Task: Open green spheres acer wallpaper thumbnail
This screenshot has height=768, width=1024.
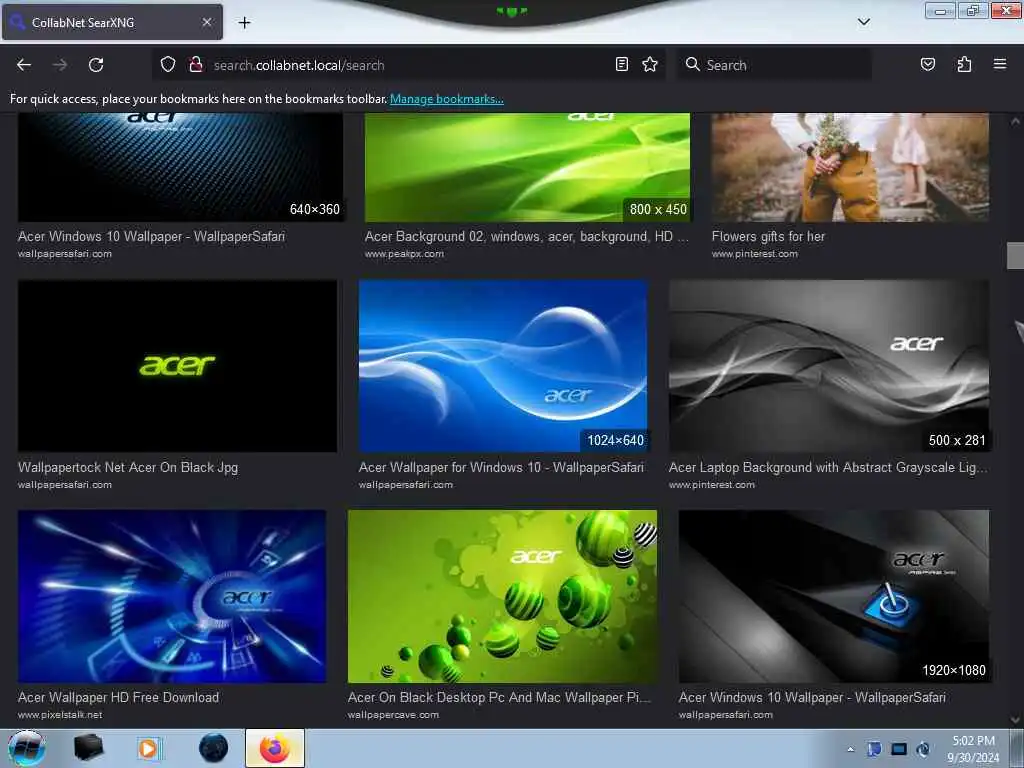Action: [502, 596]
